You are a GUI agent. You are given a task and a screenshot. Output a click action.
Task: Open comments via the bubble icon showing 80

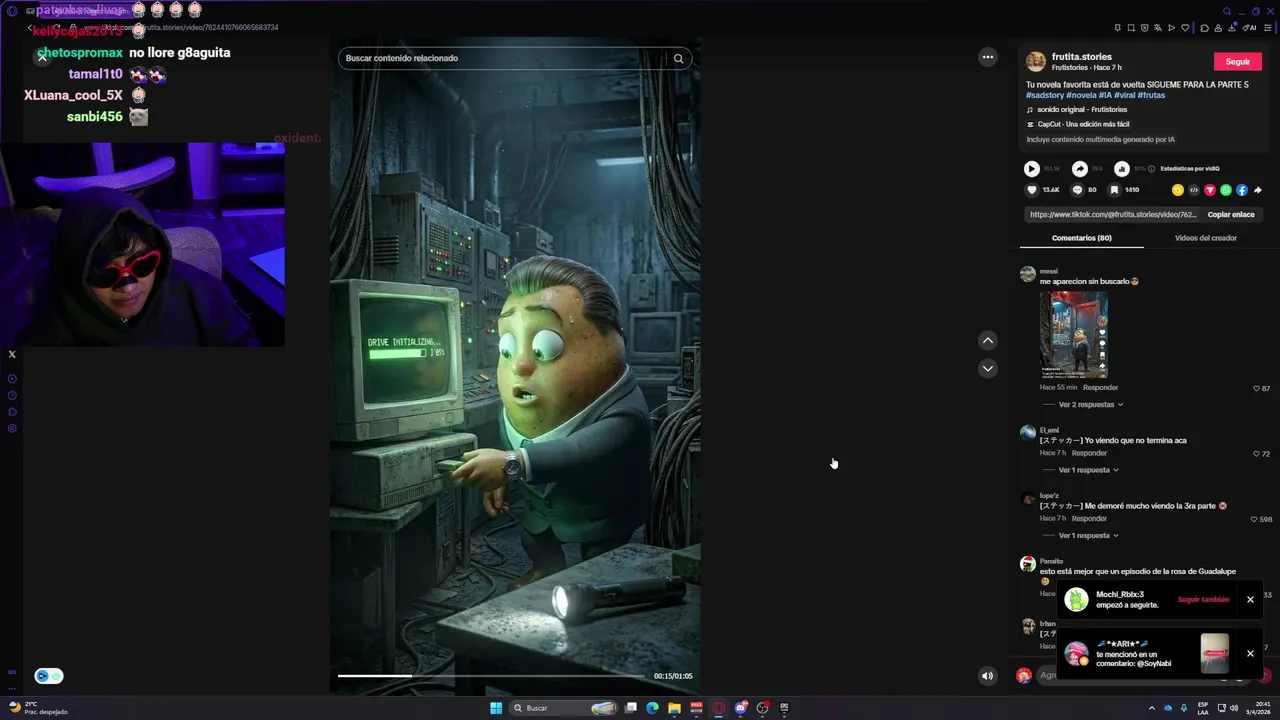(1077, 190)
